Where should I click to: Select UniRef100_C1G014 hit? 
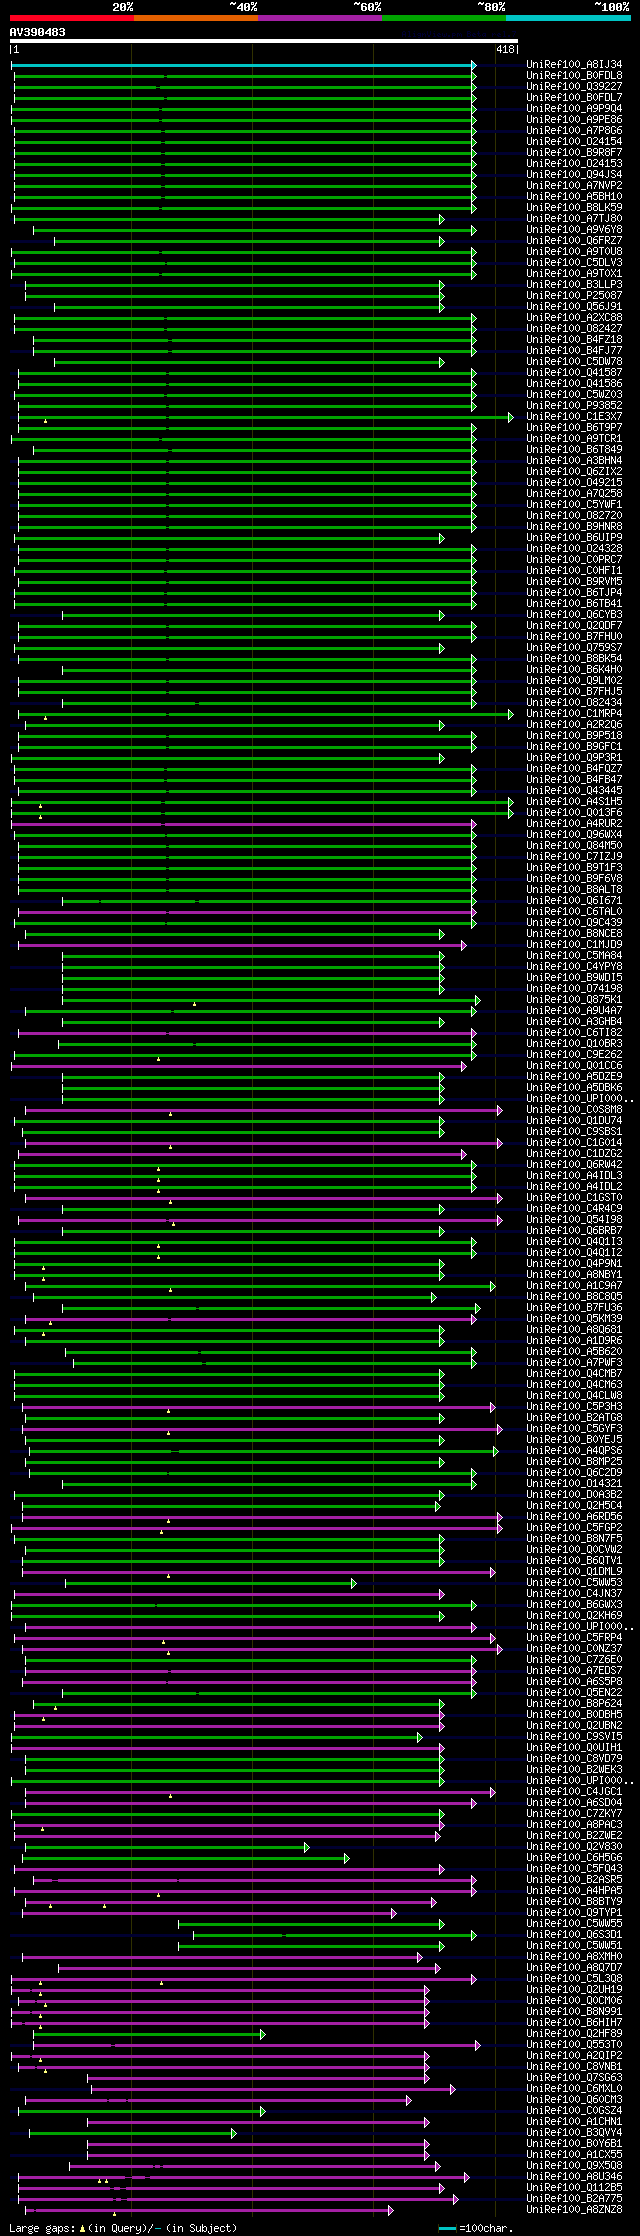(574, 1142)
